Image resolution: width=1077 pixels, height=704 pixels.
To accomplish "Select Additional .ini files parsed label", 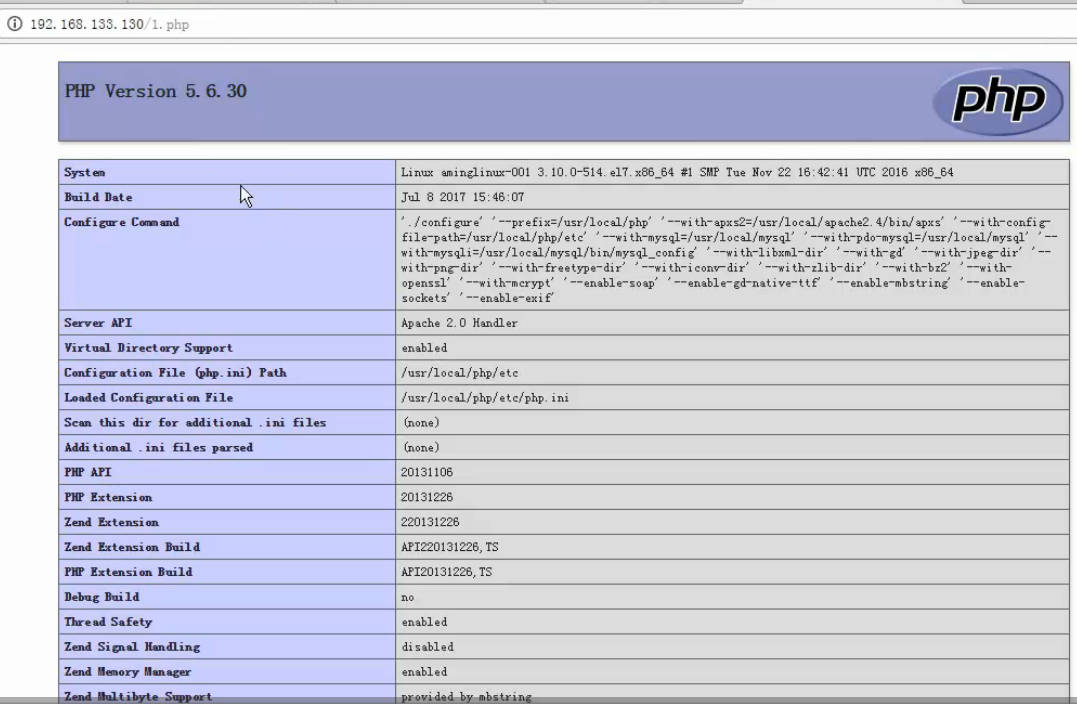I will [159, 447].
